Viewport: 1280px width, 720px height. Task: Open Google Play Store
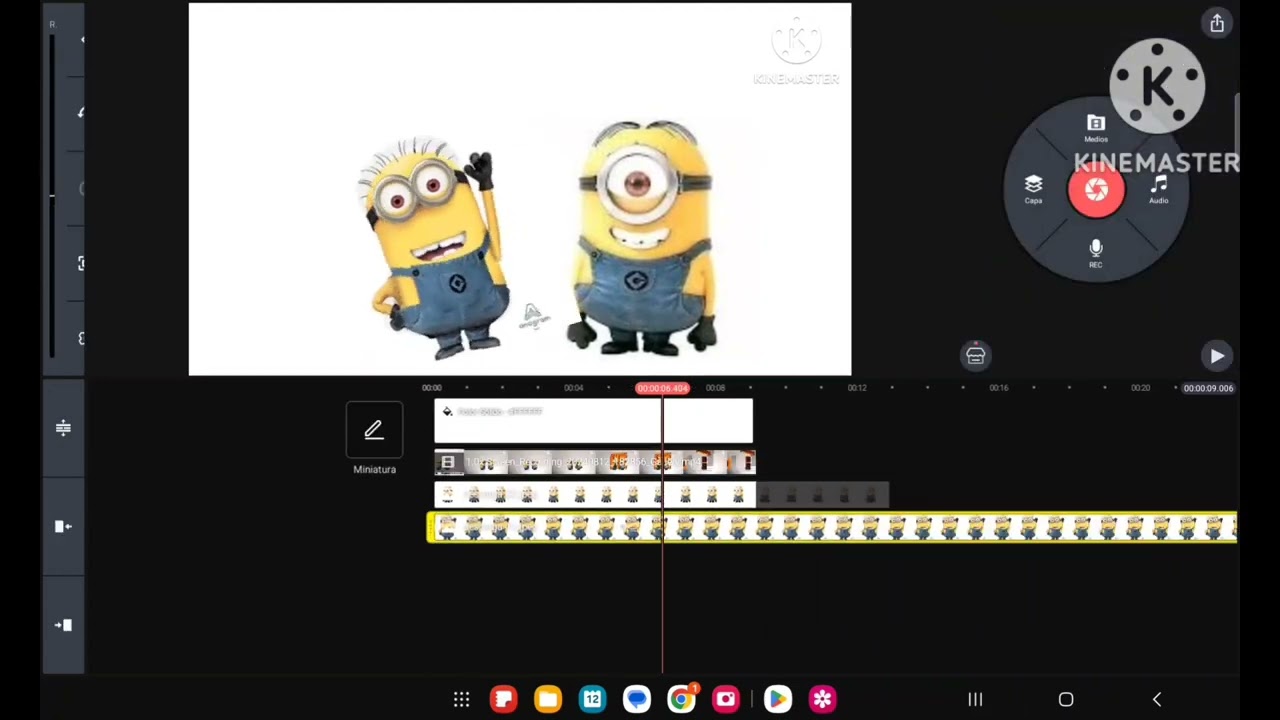tap(777, 699)
